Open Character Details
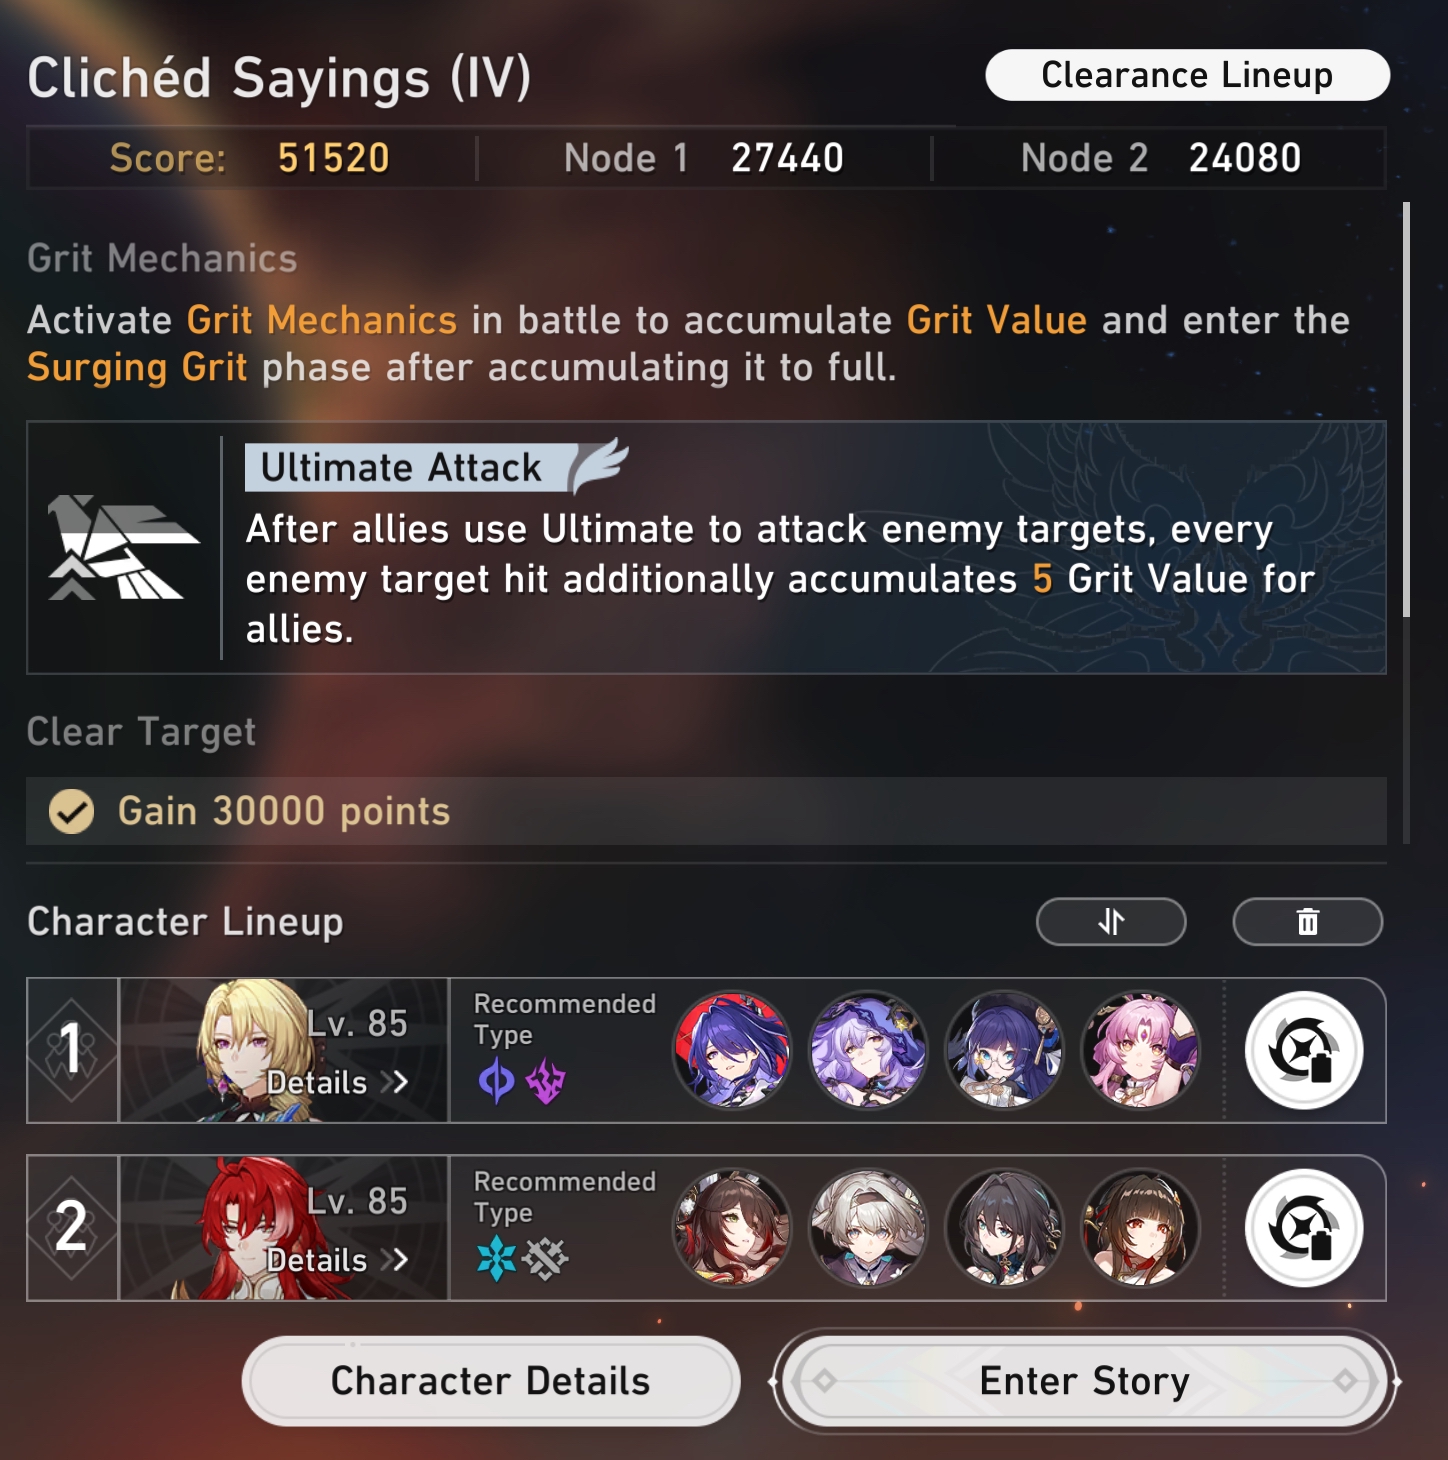The image size is (1448, 1460). 491,1381
